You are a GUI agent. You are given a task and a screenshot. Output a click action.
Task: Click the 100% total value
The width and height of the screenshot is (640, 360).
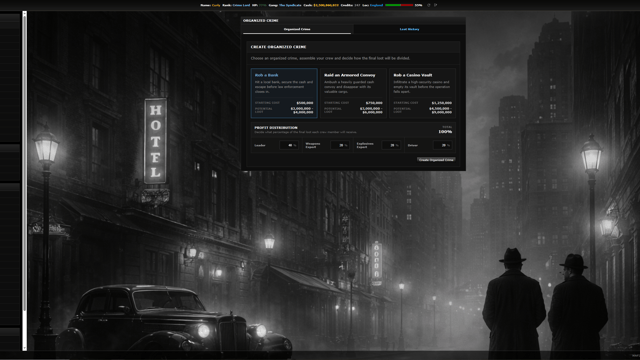click(x=445, y=131)
